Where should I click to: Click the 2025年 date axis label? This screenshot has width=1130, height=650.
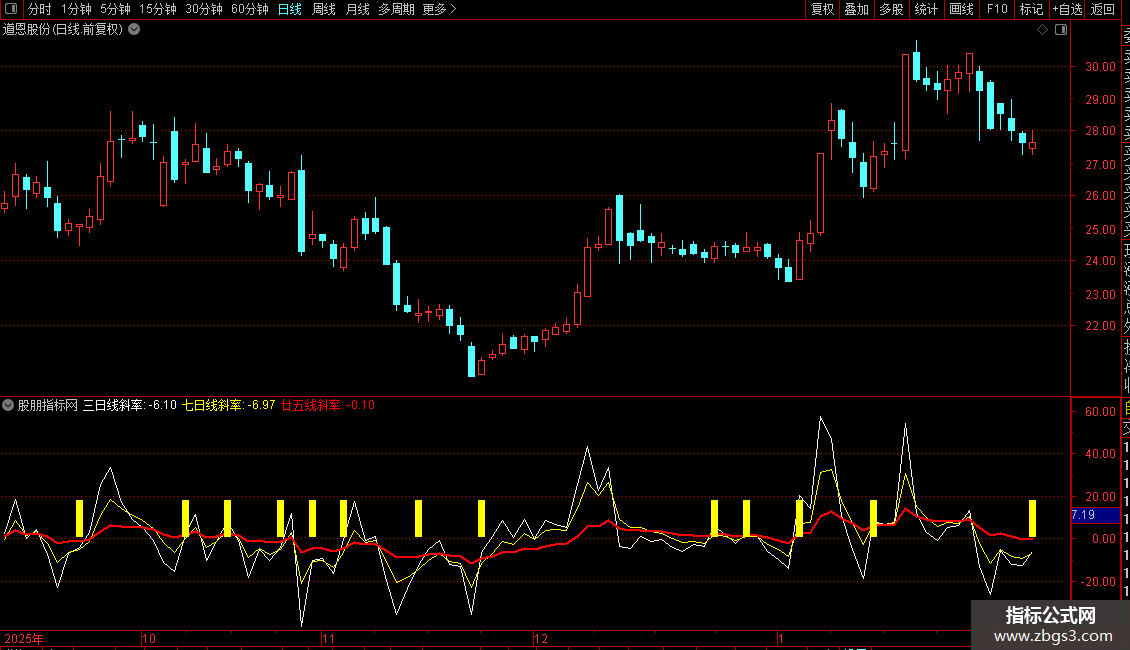[x=24, y=638]
